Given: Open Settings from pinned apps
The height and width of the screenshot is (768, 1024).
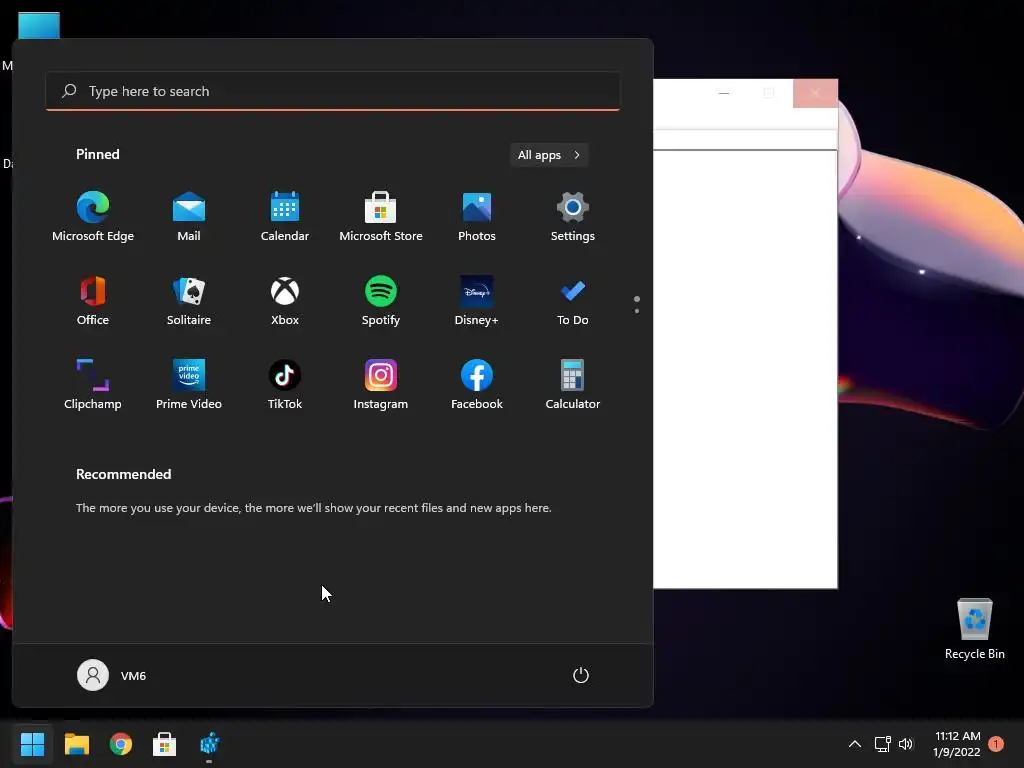Looking at the screenshot, I should (x=573, y=217).
